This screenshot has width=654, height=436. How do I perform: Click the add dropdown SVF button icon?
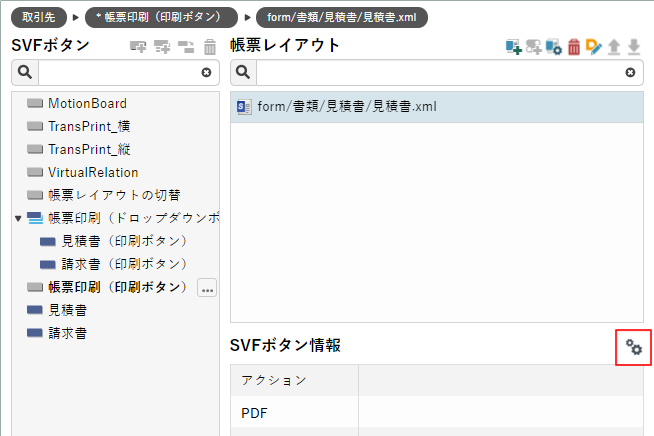tap(162, 47)
